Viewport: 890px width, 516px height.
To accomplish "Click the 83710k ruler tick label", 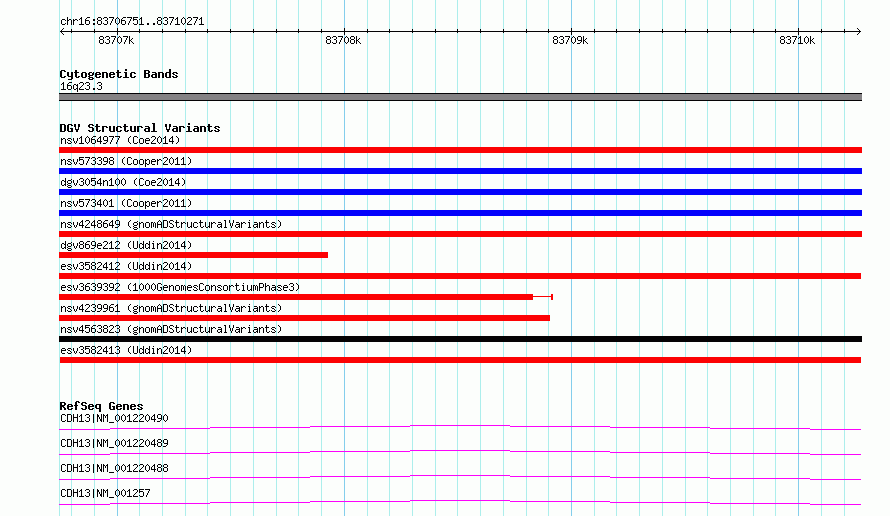I will click(x=797, y=40).
